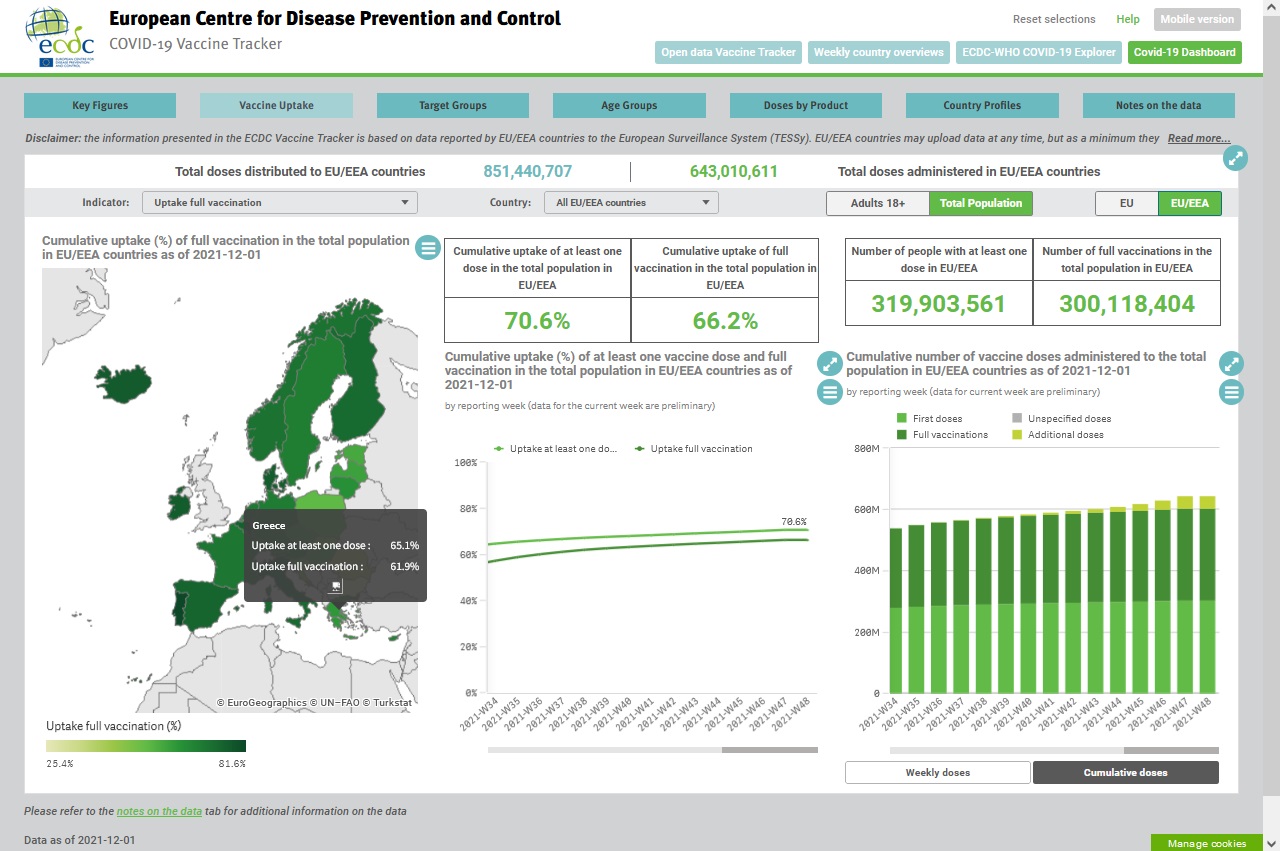Open the map chart hamburger menu
Image resolution: width=1280 pixels, height=851 pixels.
tap(428, 248)
